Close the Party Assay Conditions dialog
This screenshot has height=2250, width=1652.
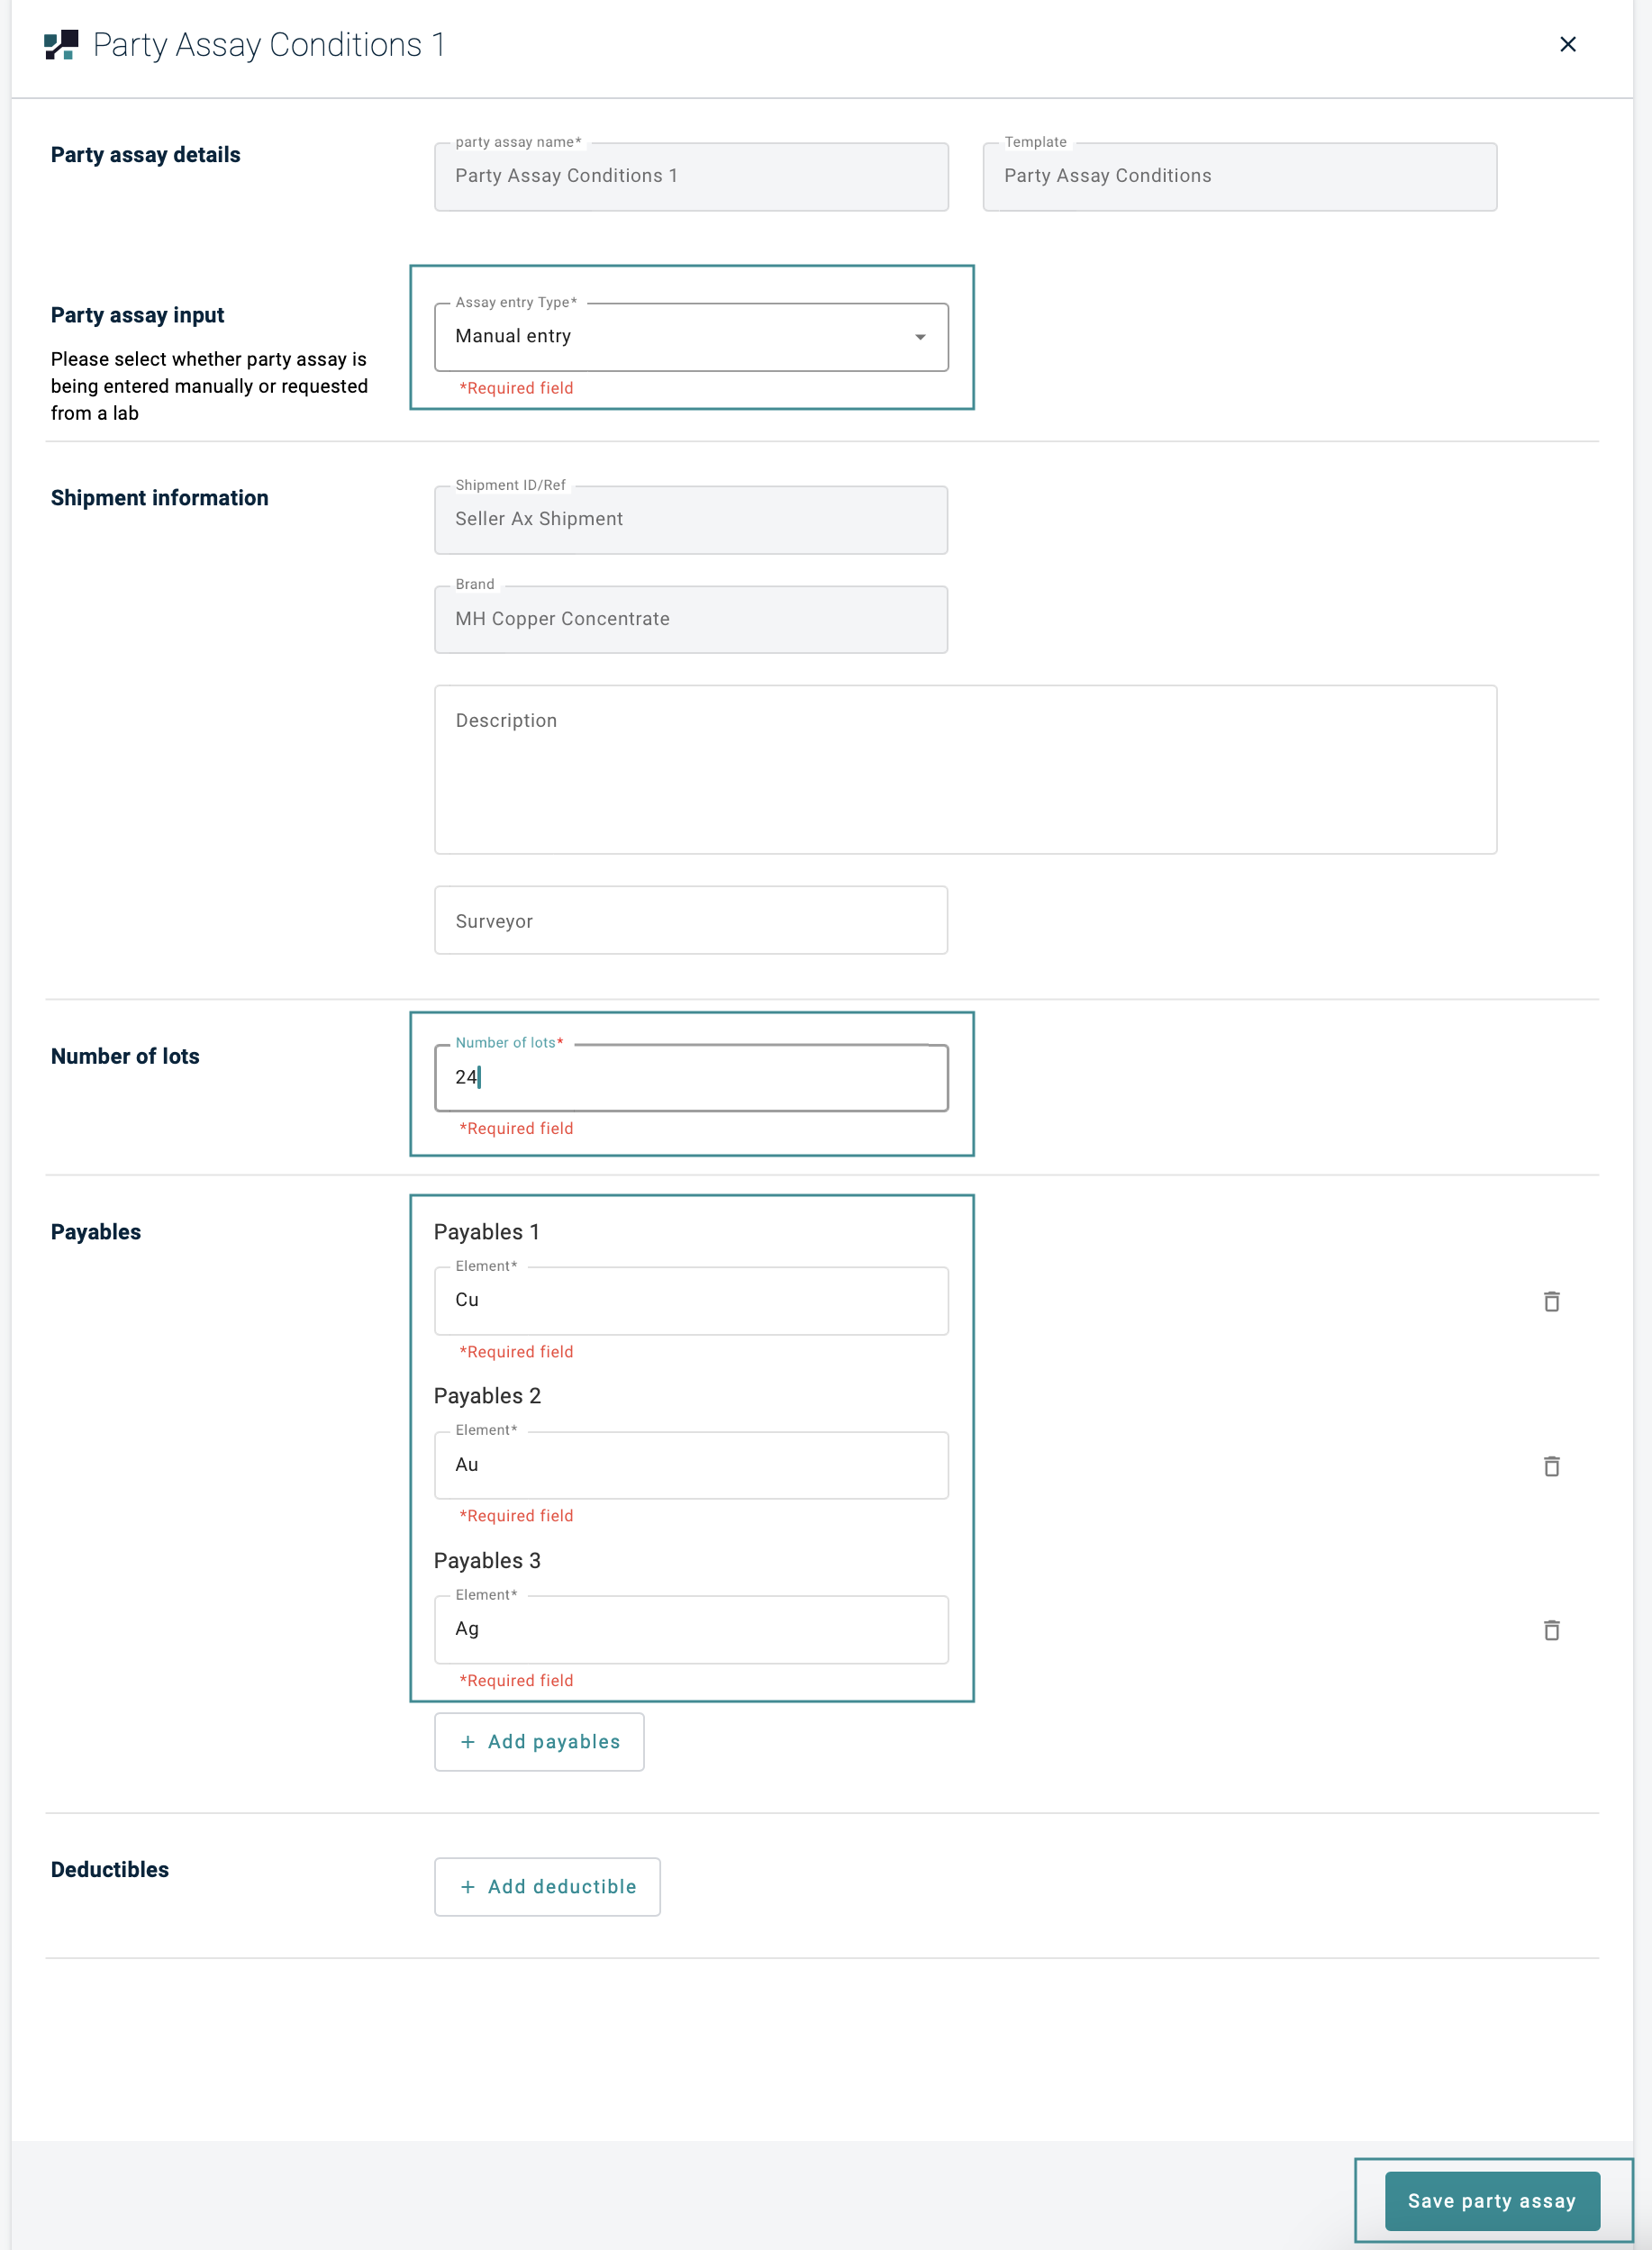1567,44
